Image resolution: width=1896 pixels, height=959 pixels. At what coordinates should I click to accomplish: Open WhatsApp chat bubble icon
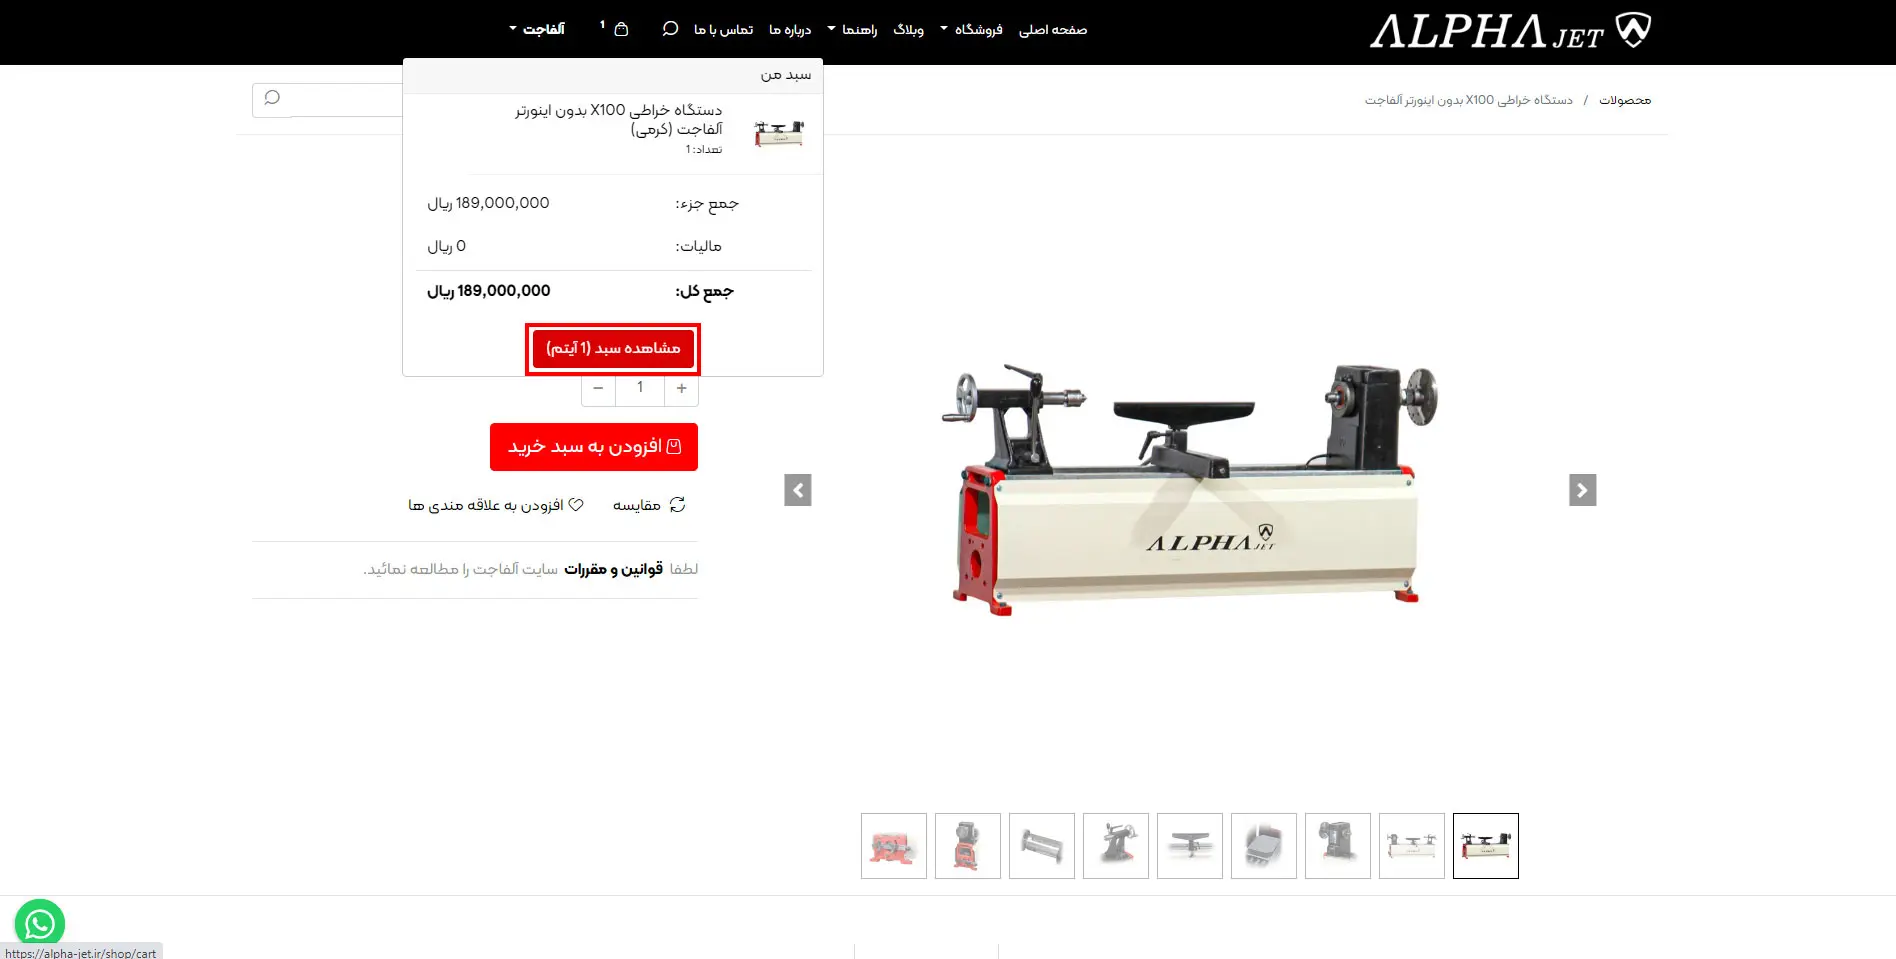point(40,923)
